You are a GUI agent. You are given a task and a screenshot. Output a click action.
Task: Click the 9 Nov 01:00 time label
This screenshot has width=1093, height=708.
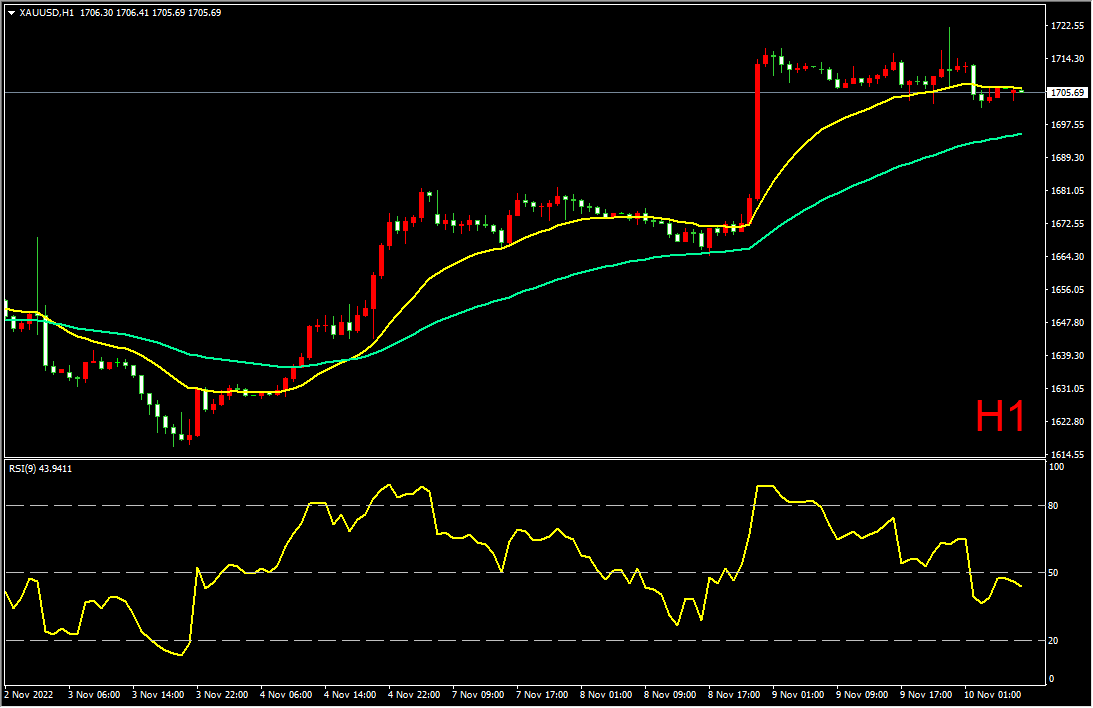pos(798,695)
